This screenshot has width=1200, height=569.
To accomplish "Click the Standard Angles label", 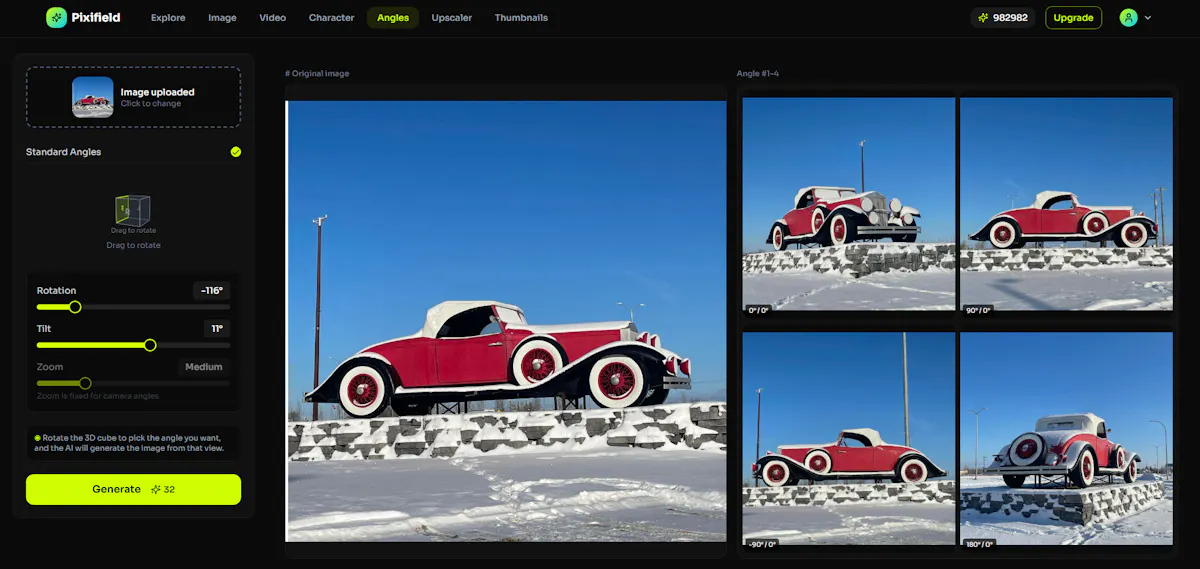I will pos(63,152).
